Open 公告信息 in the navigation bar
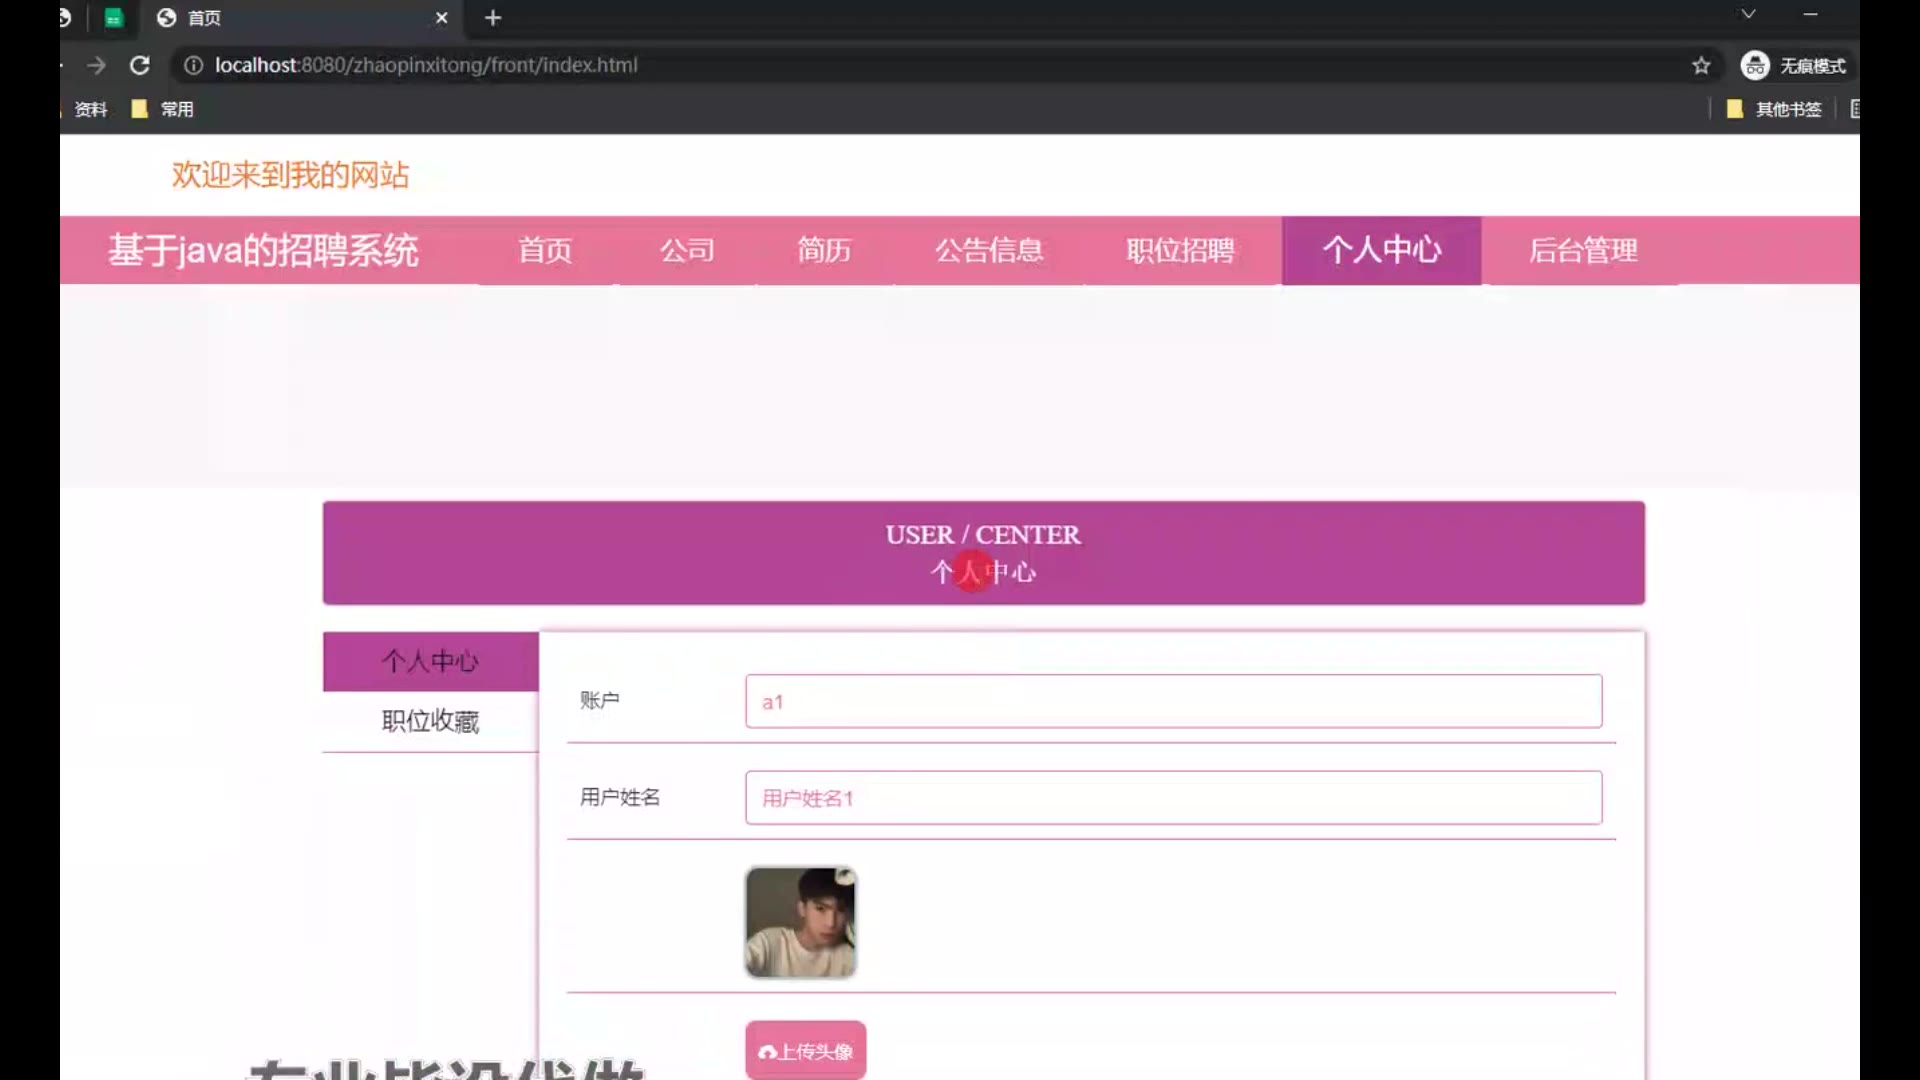This screenshot has width=1920, height=1080. click(989, 250)
